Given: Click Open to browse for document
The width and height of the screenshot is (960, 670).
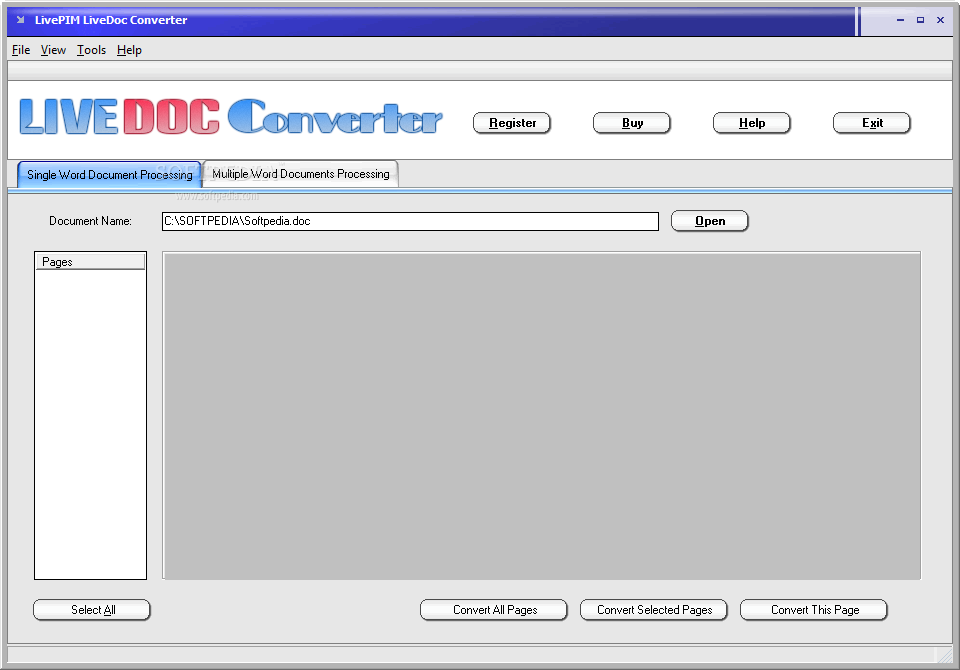Looking at the screenshot, I should point(710,221).
